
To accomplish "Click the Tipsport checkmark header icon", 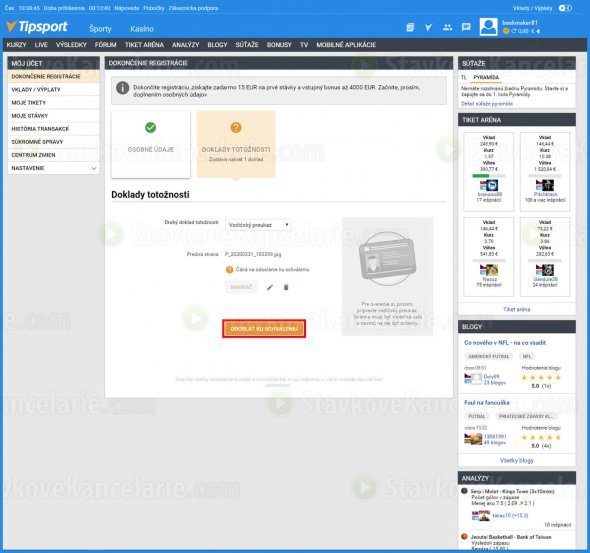I will point(428,27).
